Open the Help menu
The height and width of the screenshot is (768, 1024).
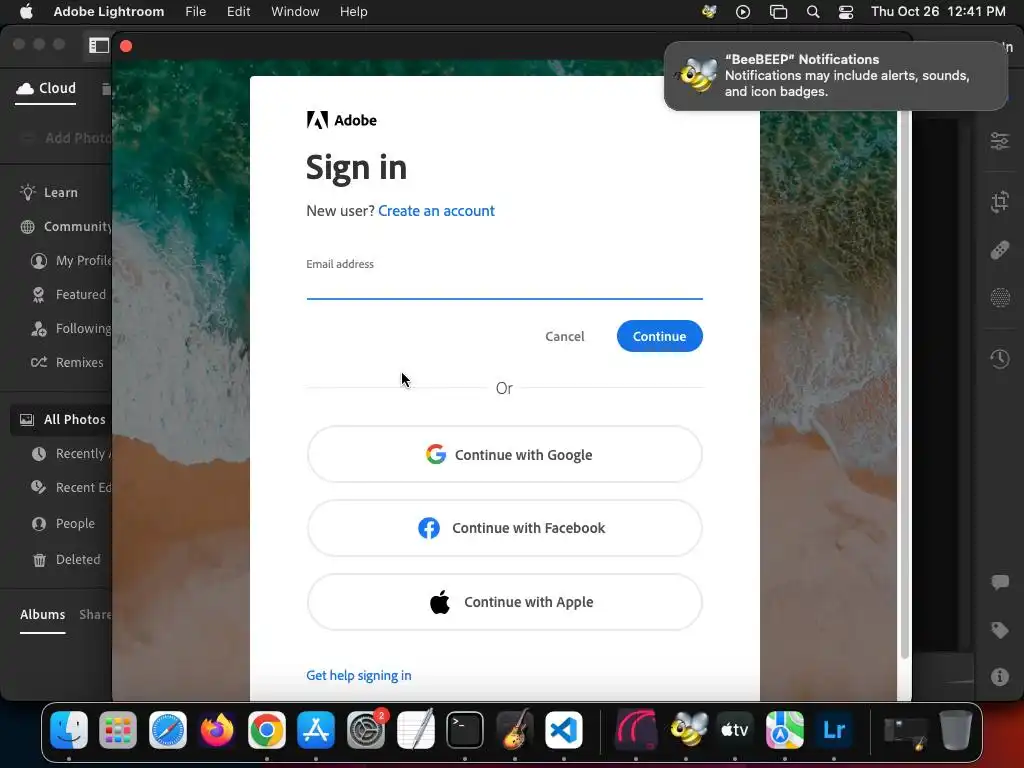pos(353,12)
